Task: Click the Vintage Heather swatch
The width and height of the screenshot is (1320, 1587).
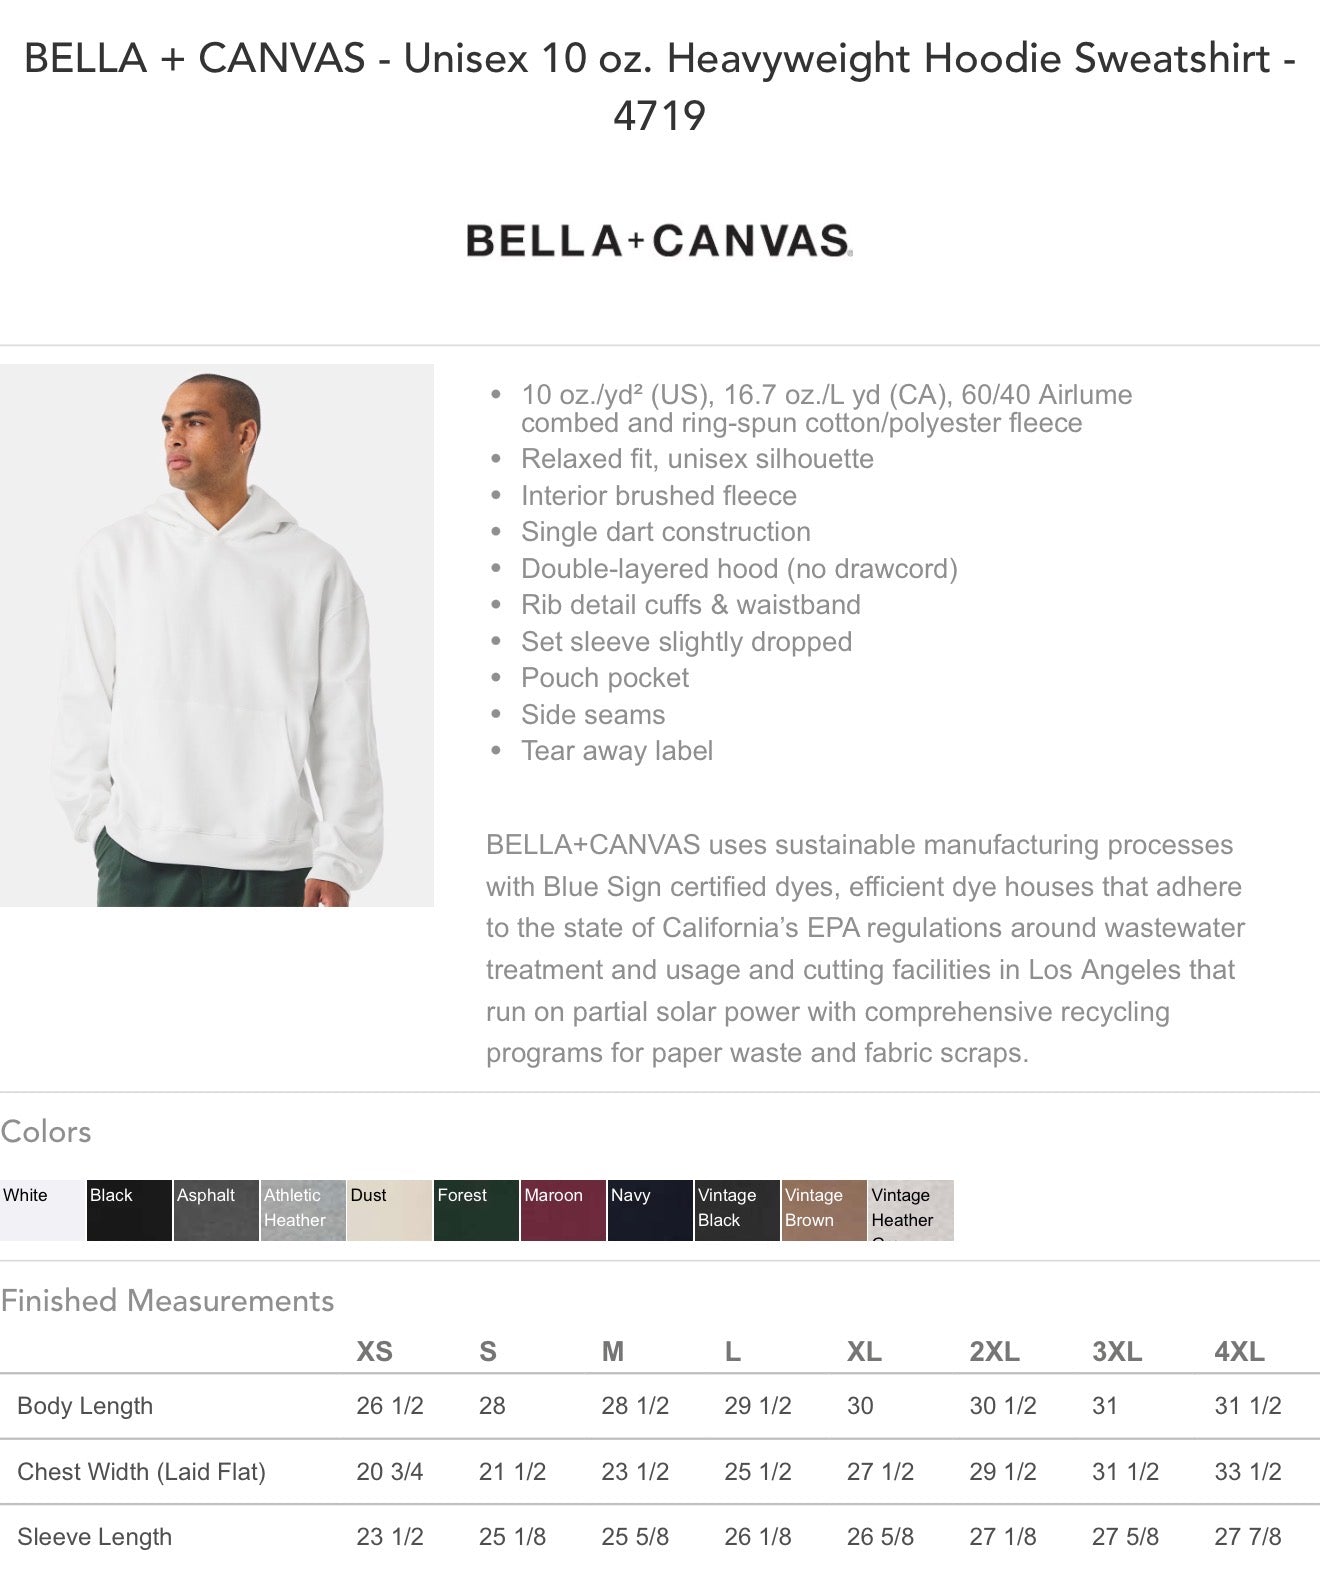Action: [911, 1210]
